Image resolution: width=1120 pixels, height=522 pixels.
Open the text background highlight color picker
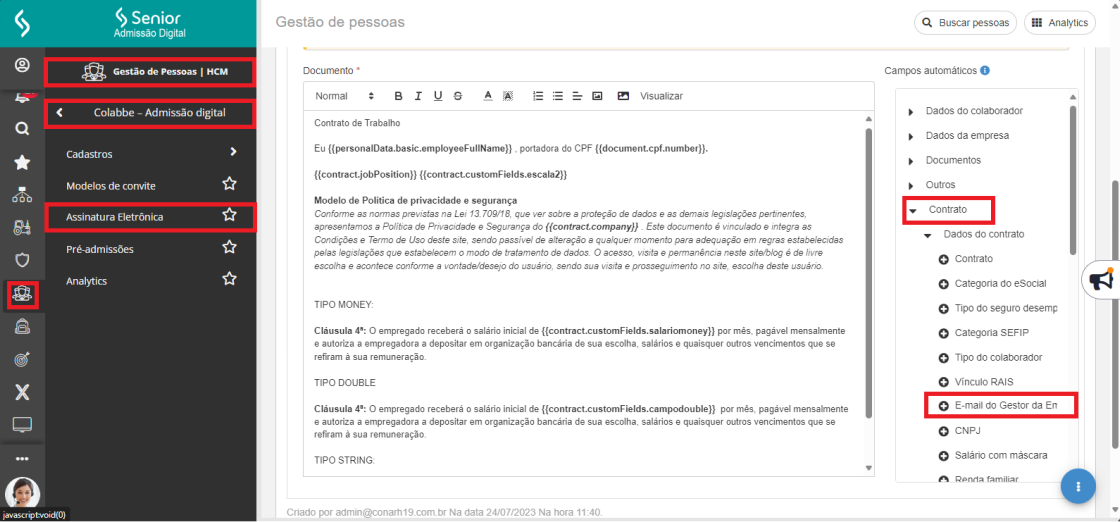tap(508, 96)
